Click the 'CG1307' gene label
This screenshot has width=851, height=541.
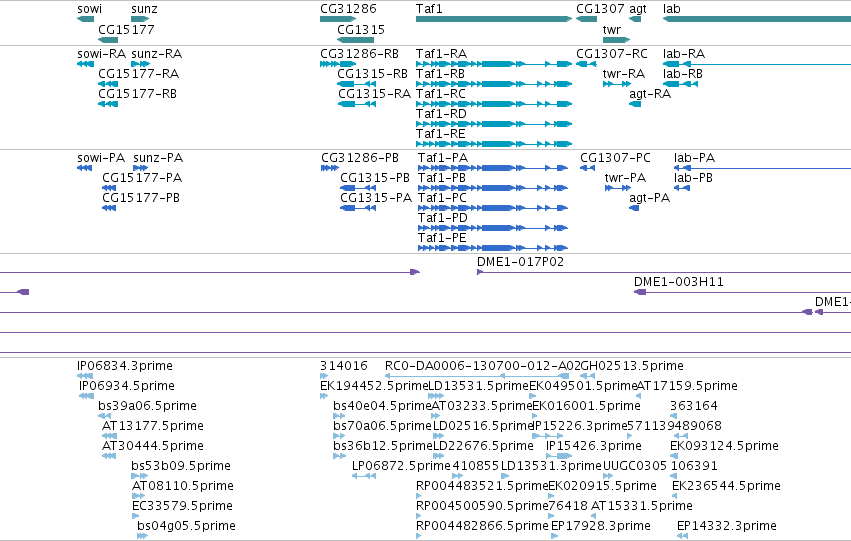(600, 9)
